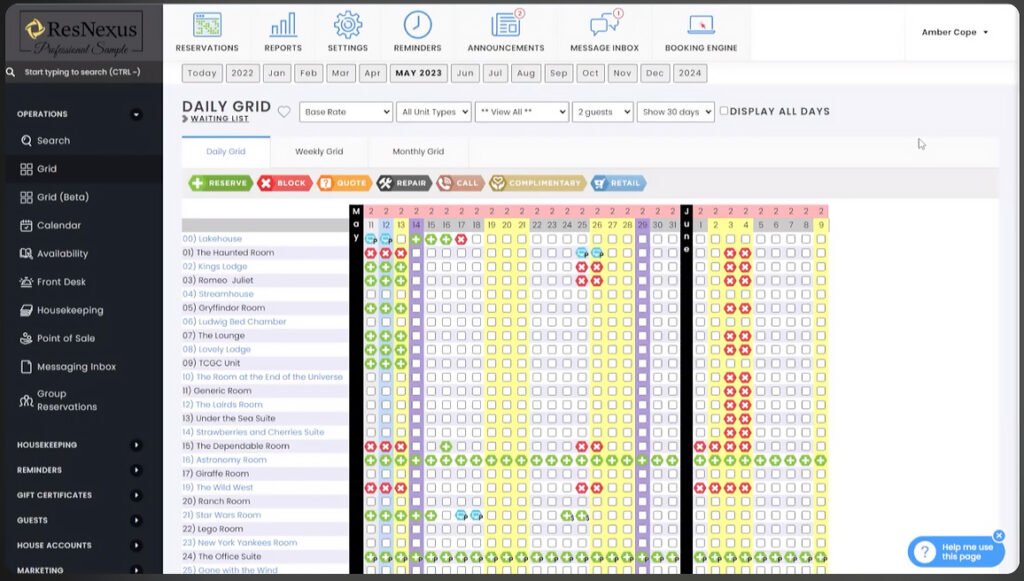The image size is (1024, 581).
Task: Click the Reminders clock icon
Action: point(417,22)
